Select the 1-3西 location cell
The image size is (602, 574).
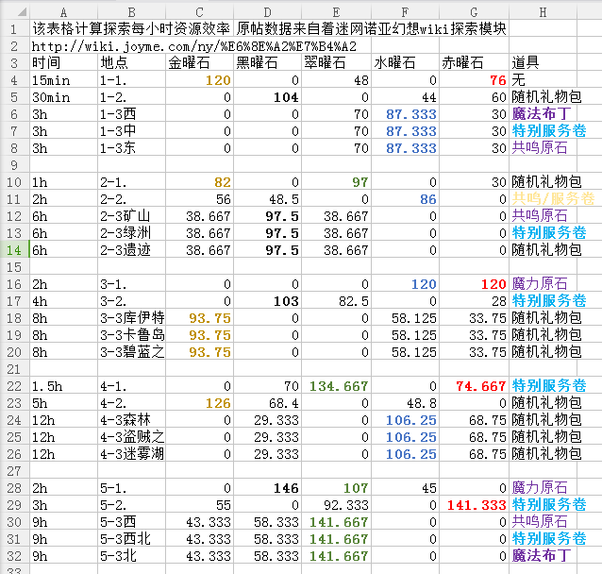pos(132,114)
